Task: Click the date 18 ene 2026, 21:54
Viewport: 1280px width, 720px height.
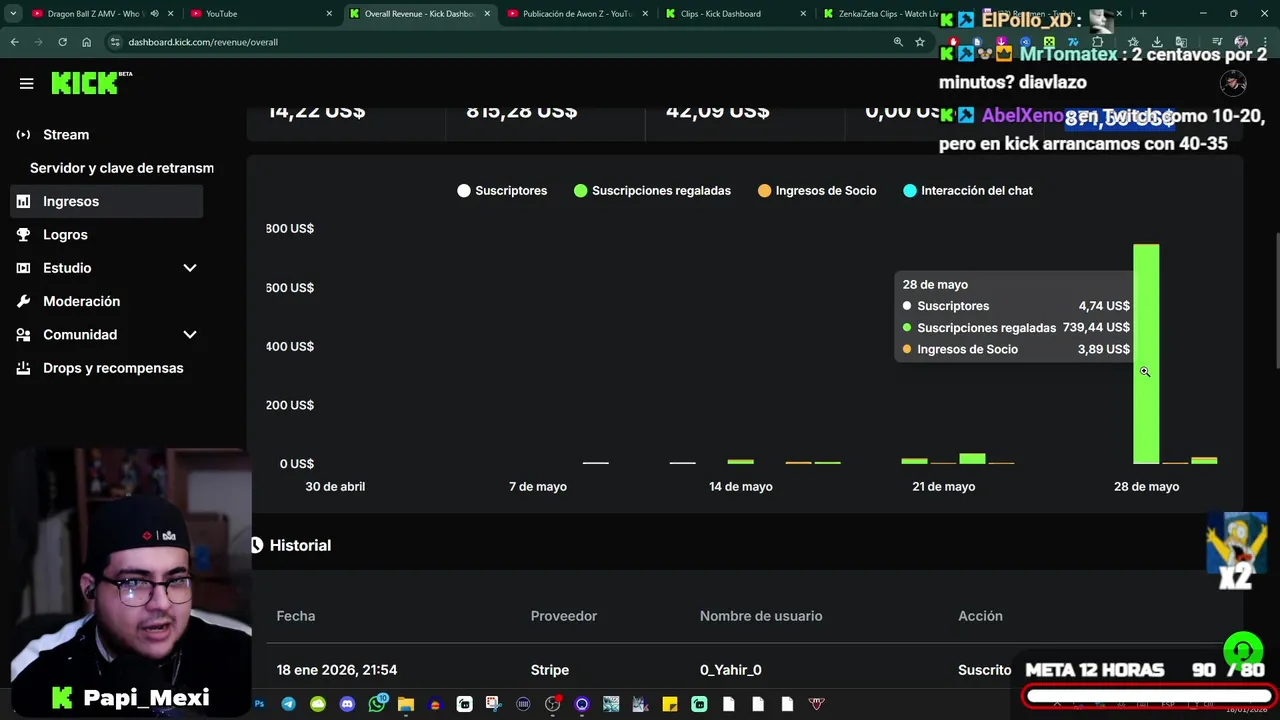Action: click(337, 670)
